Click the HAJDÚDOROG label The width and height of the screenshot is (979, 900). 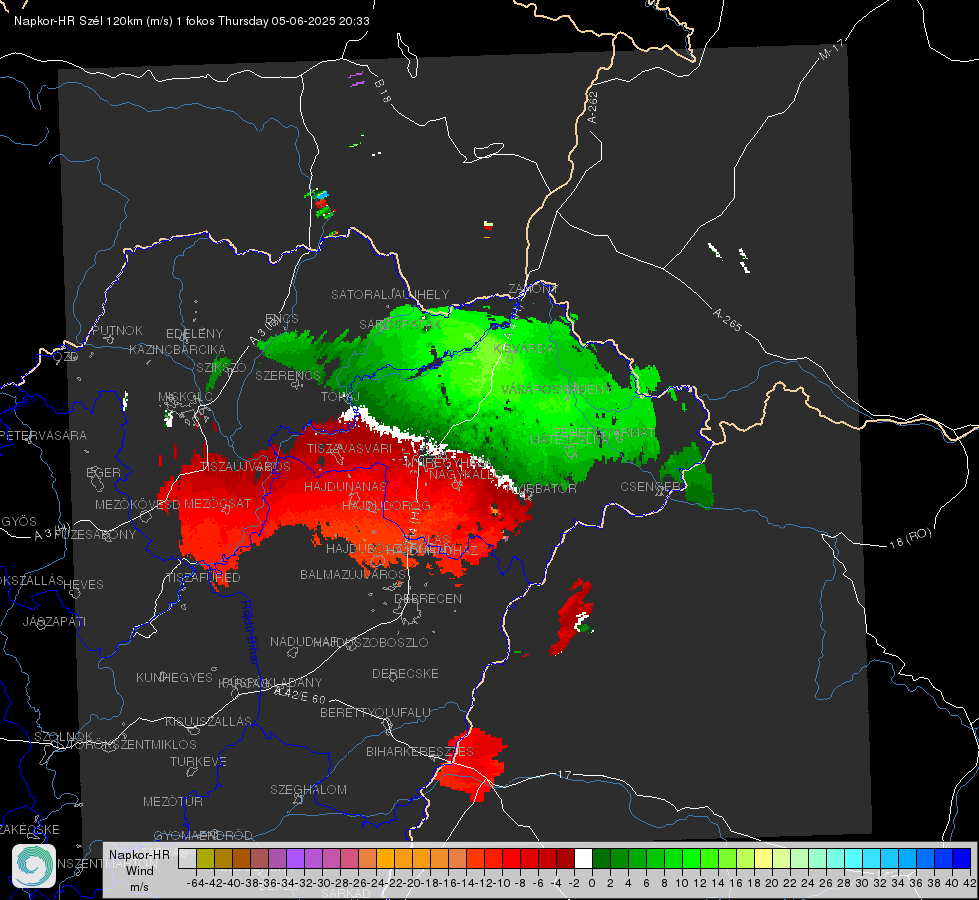[386, 505]
